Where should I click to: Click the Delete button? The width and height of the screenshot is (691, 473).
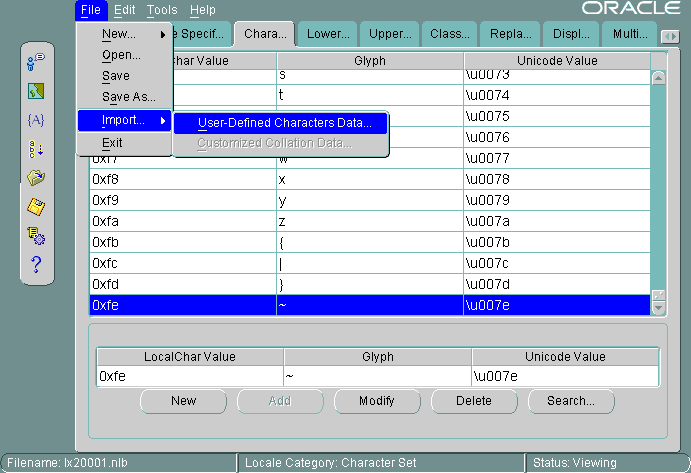tap(473, 401)
